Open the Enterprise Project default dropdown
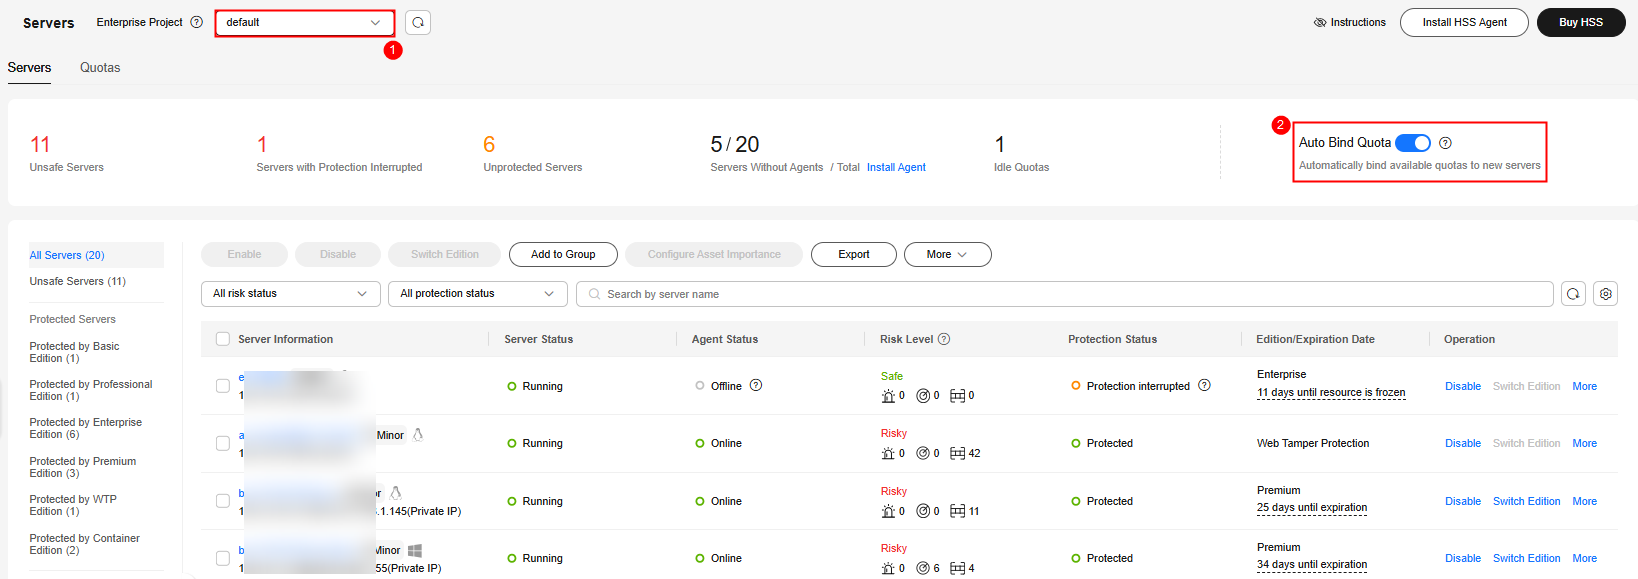 coord(304,22)
